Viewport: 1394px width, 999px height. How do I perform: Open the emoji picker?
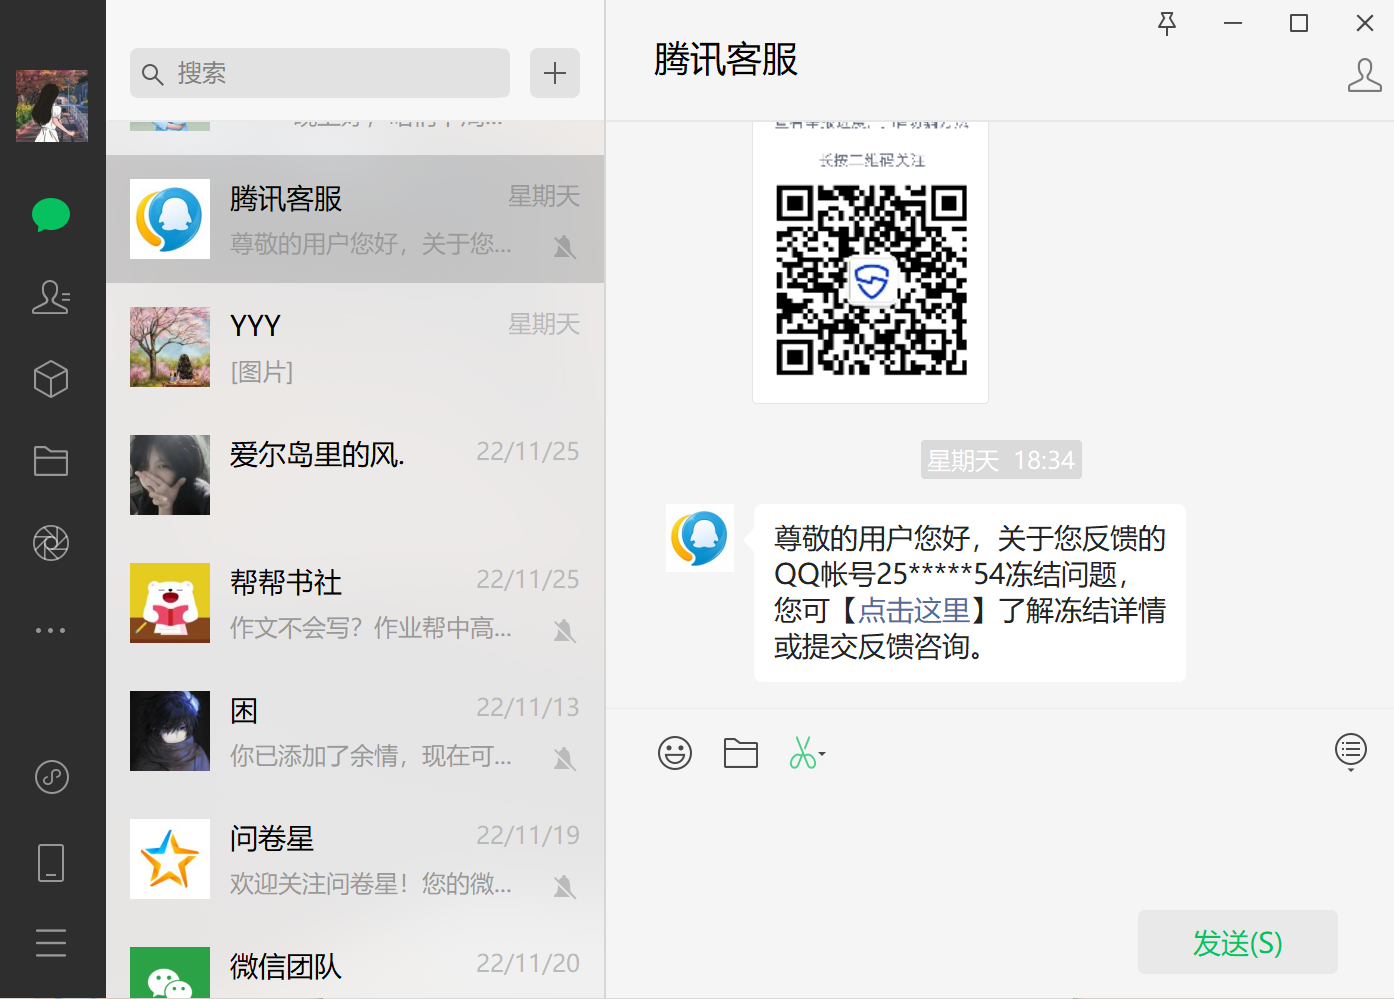[675, 753]
